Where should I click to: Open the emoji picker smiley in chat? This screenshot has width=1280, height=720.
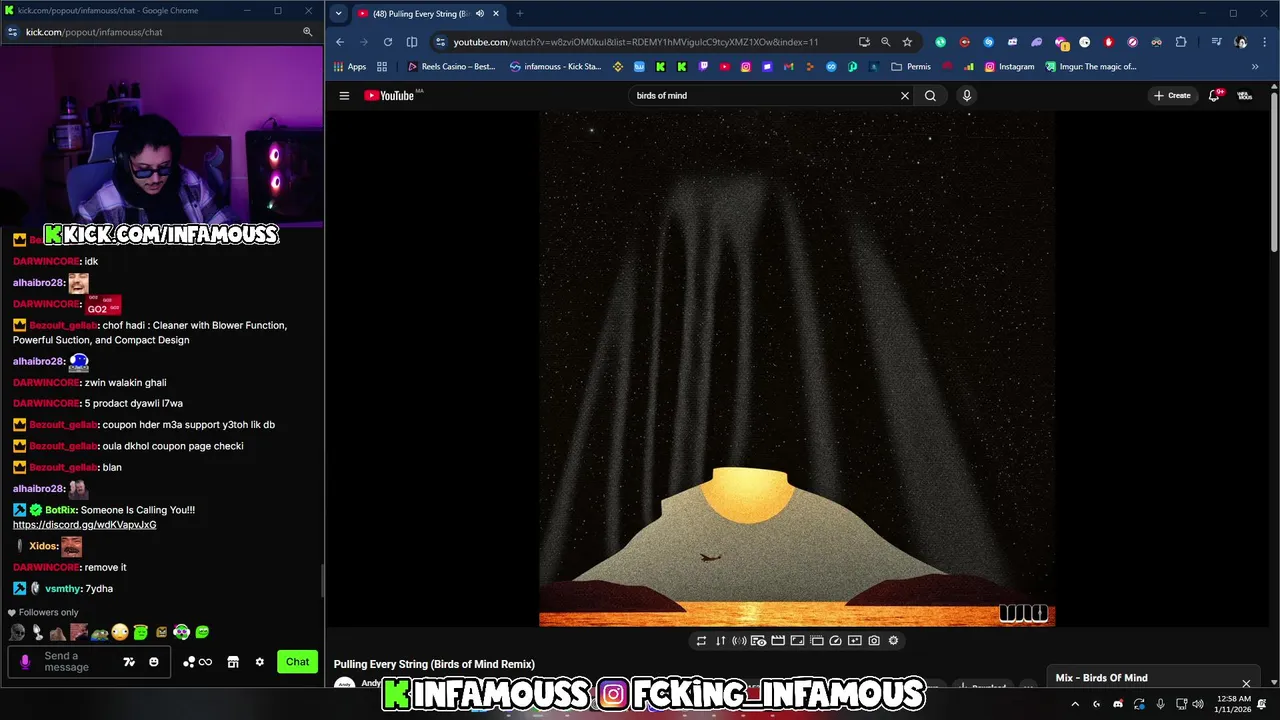pos(154,662)
